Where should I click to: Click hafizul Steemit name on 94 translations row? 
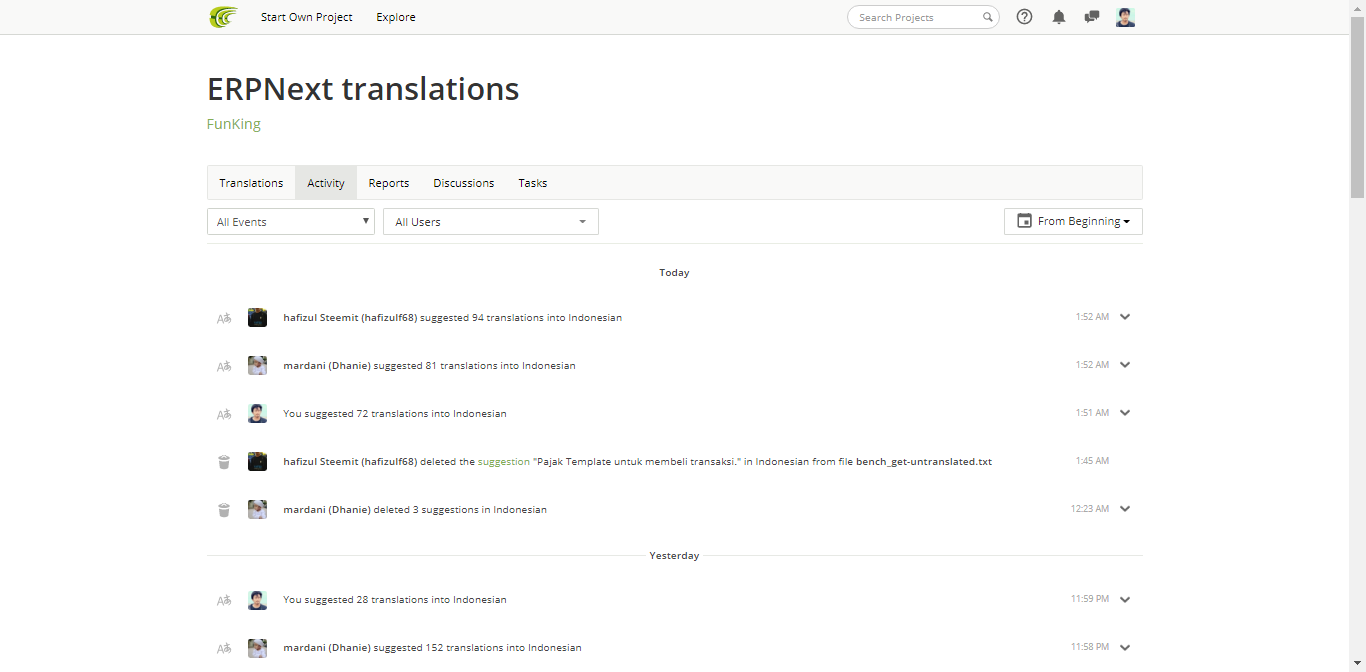coord(350,318)
